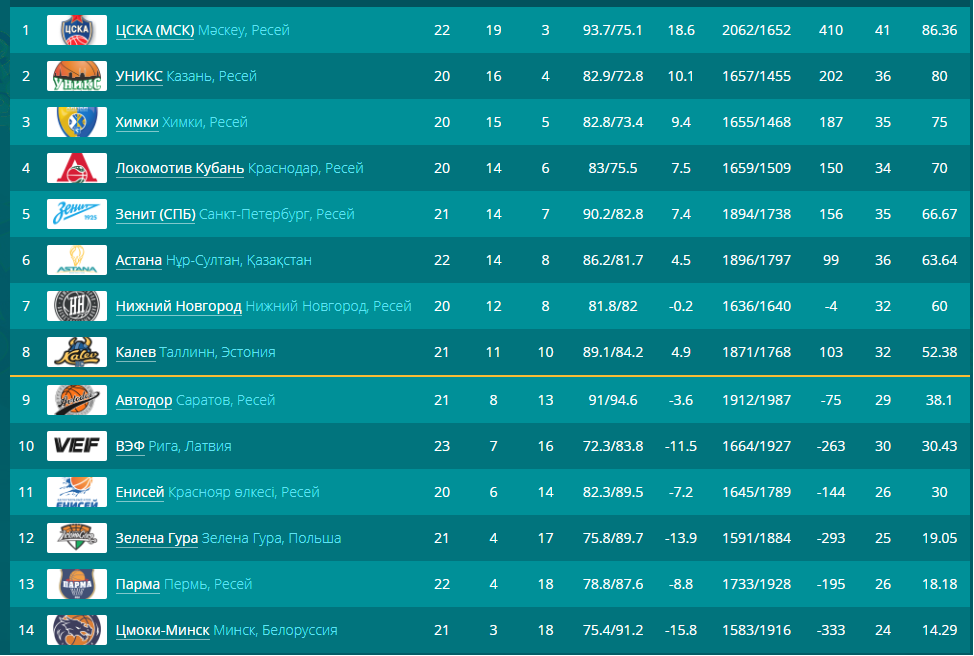Screen dimensions: 974x656
Task: Click the location text Рига, Латвия
Action: coord(190,446)
